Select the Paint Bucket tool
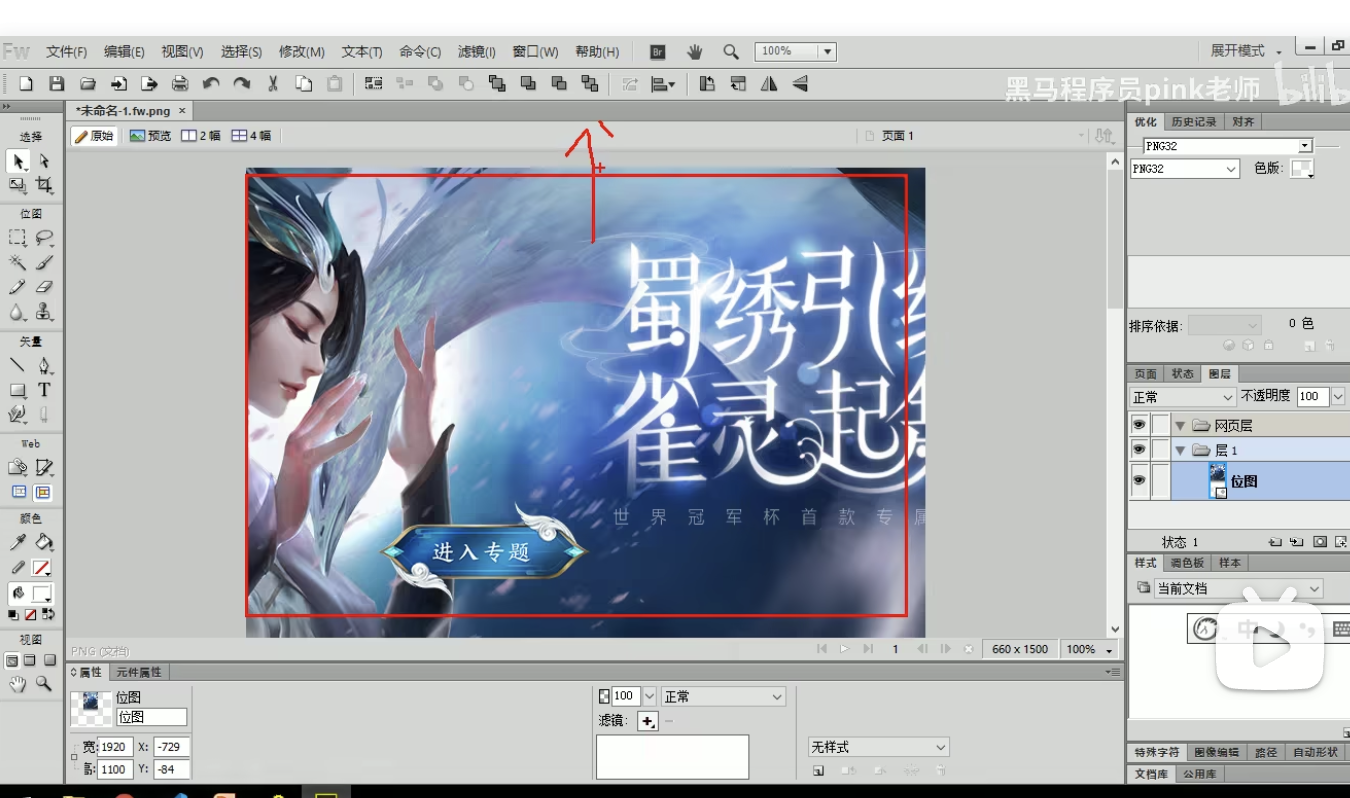Image resolution: width=1350 pixels, height=798 pixels. pyautogui.click(x=44, y=542)
